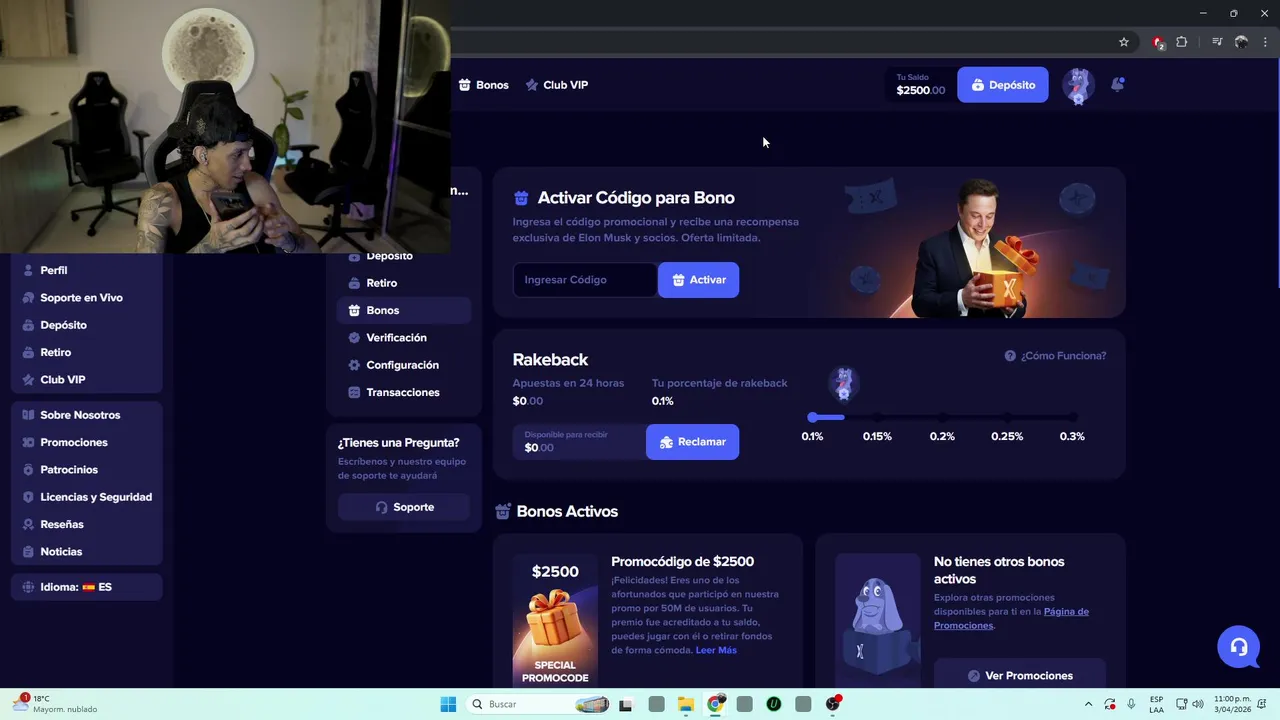Bookmark this page with the star icon
This screenshot has height=720, width=1280.
tap(1124, 42)
